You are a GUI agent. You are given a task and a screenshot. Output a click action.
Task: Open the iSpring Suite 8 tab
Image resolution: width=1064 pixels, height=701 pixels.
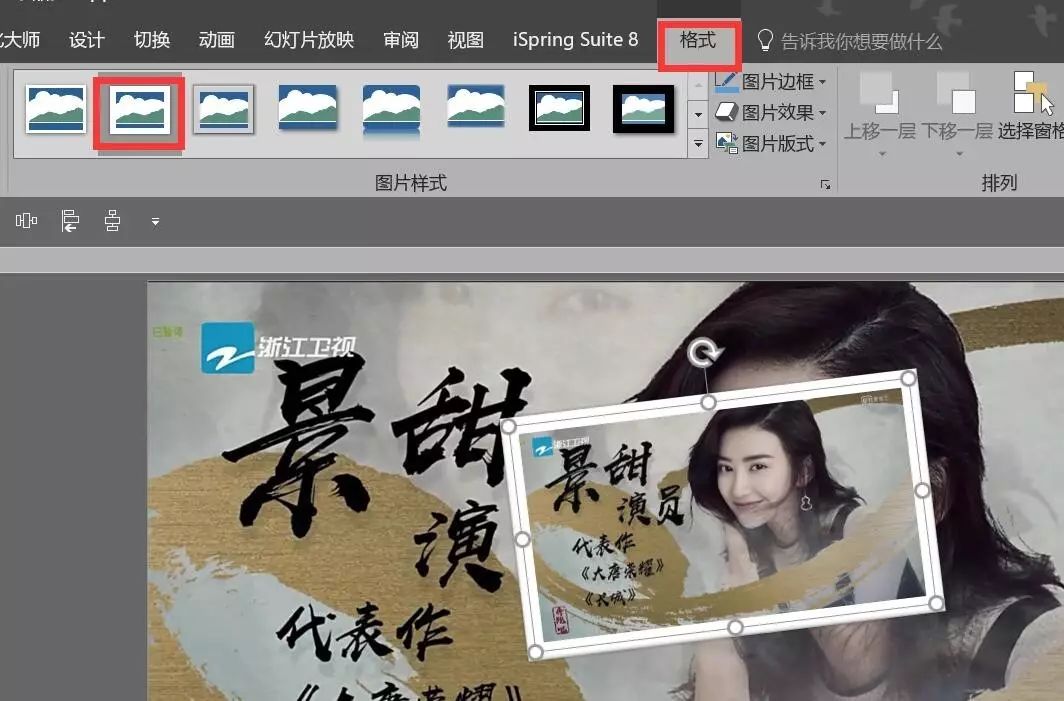[x=575, y=40]
